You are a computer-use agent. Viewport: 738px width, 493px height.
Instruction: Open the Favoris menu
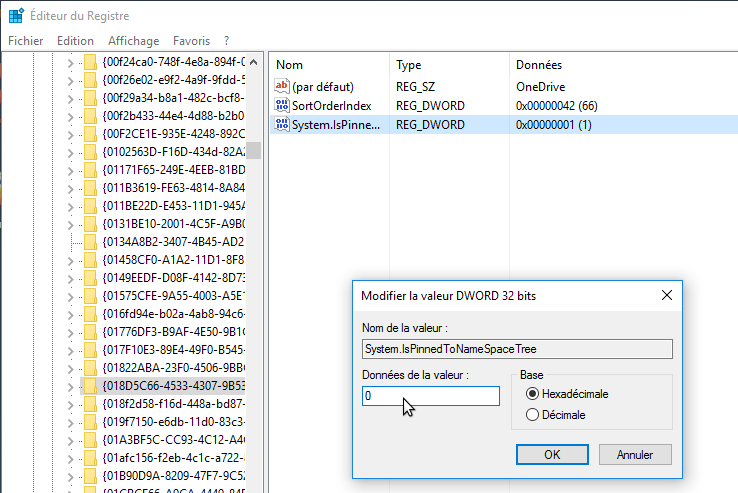[191, 41]
